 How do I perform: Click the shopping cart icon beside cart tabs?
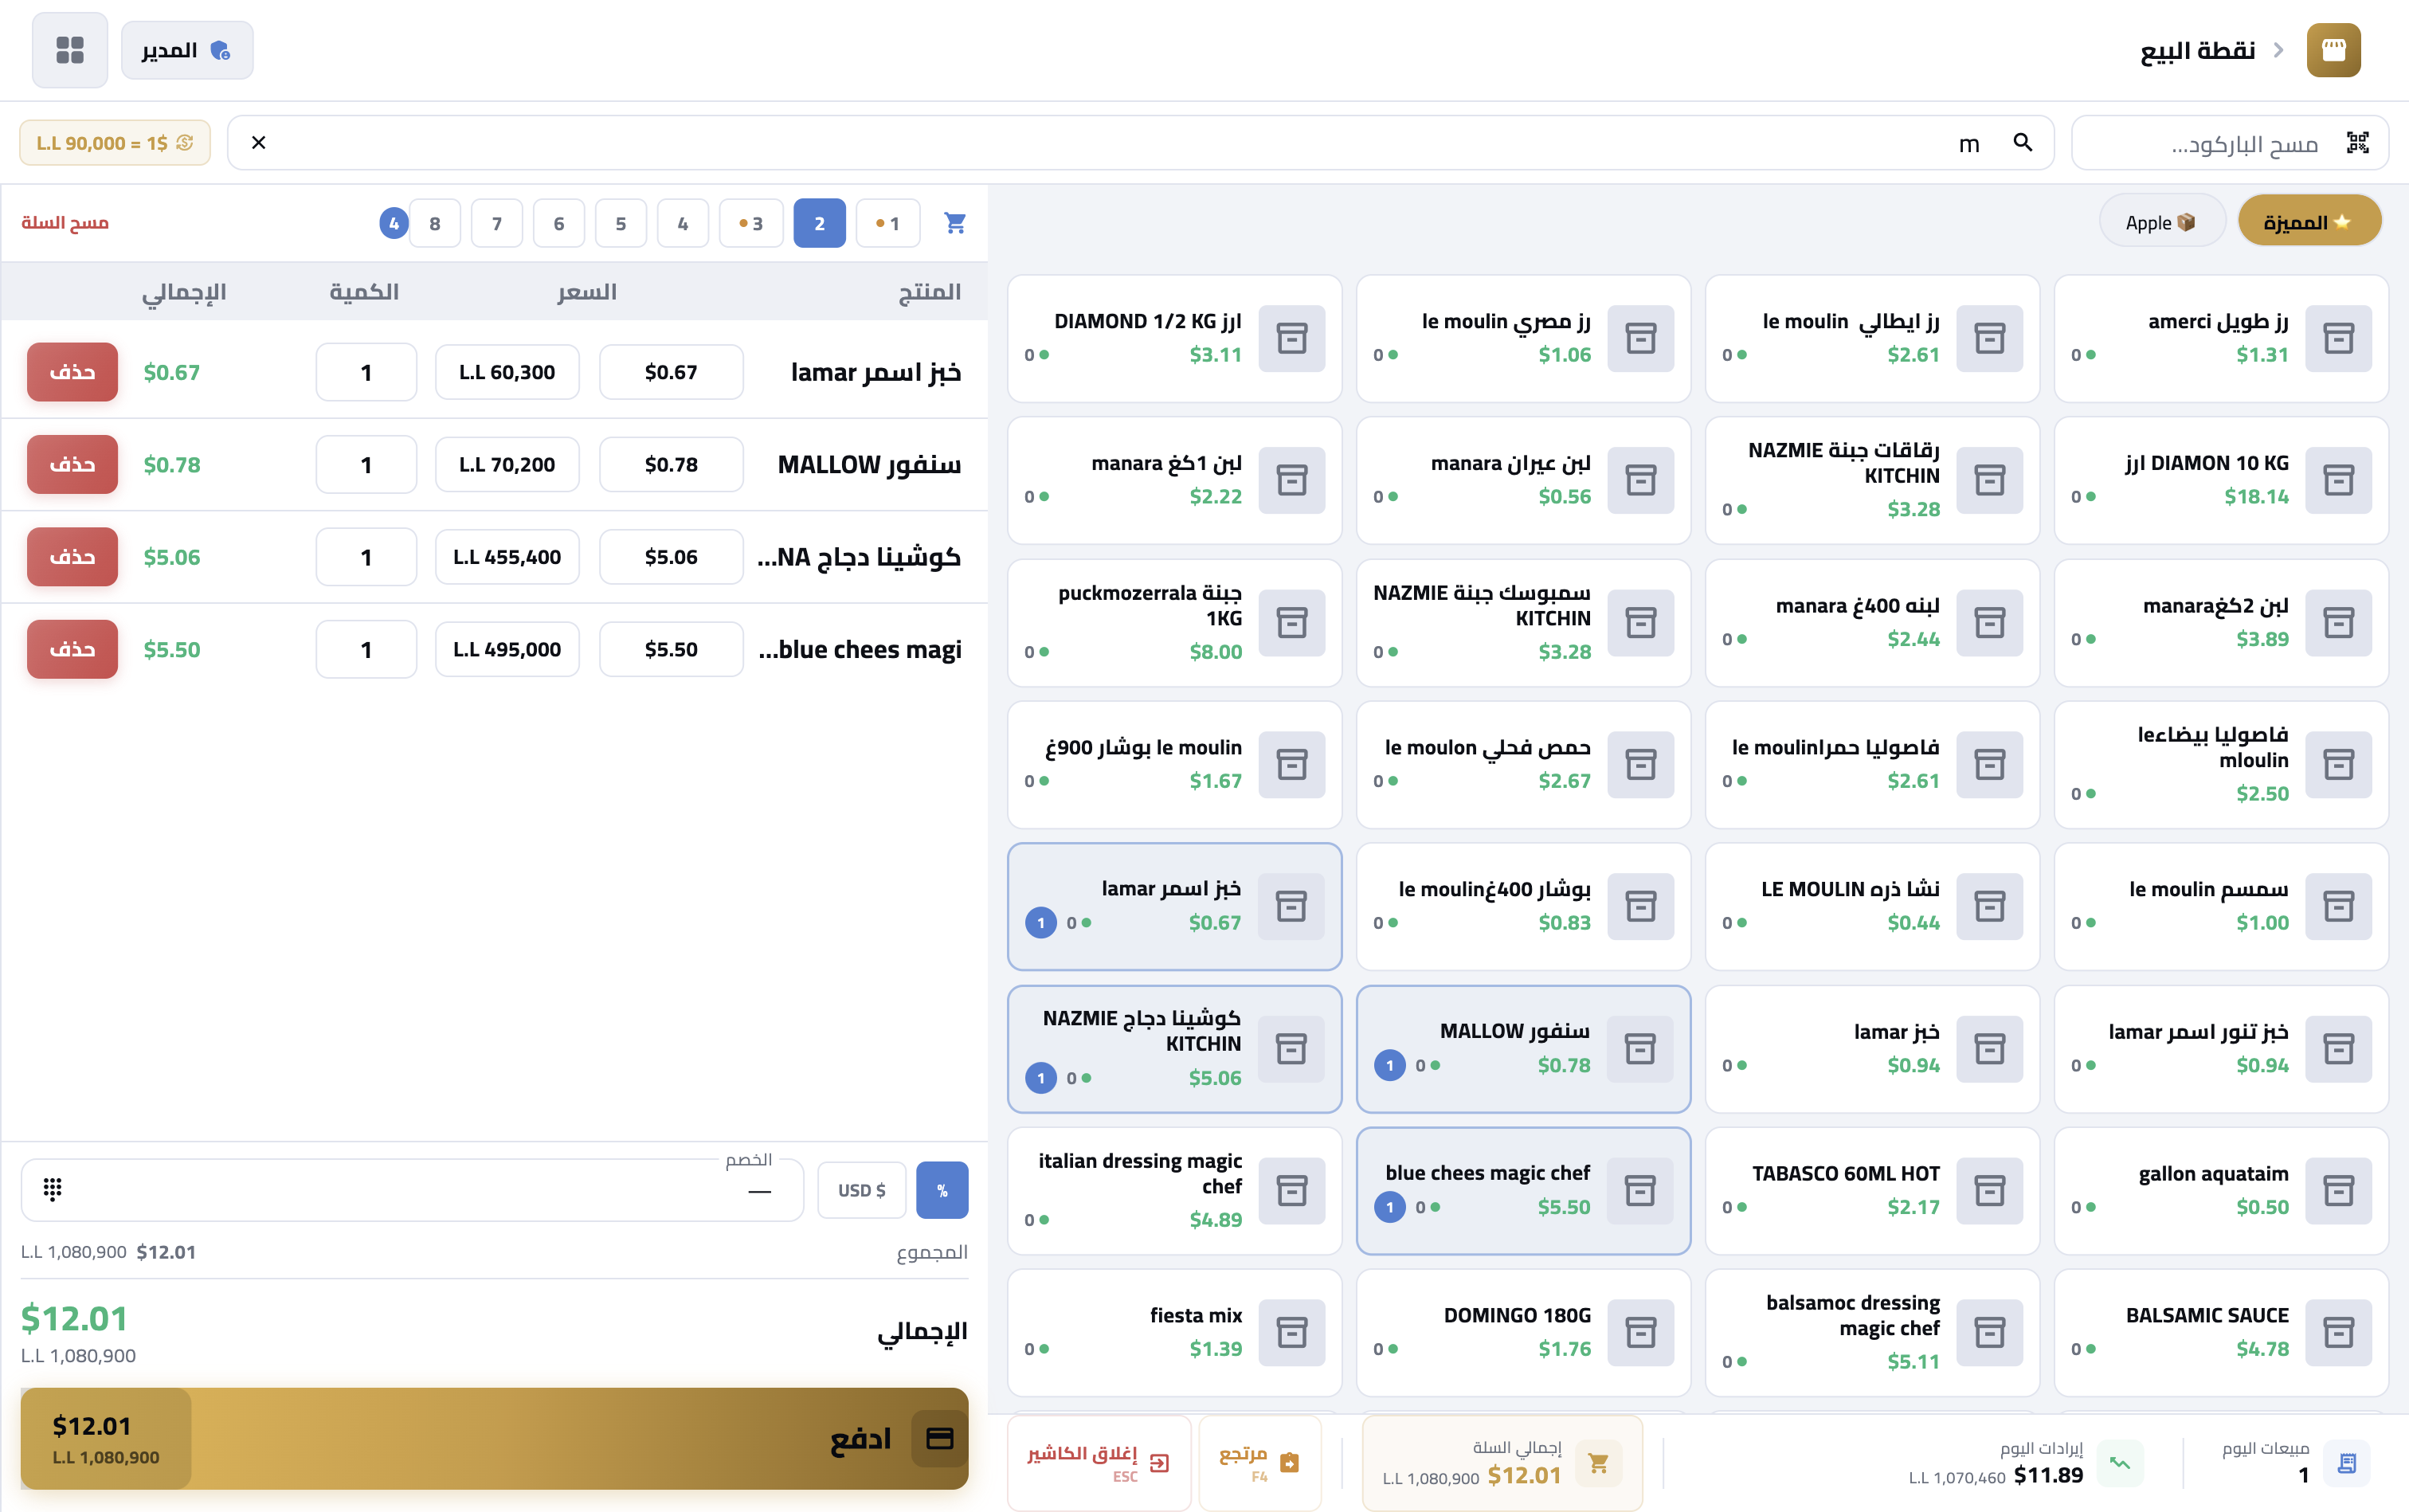pyautogui.click(x=955, y=223)
